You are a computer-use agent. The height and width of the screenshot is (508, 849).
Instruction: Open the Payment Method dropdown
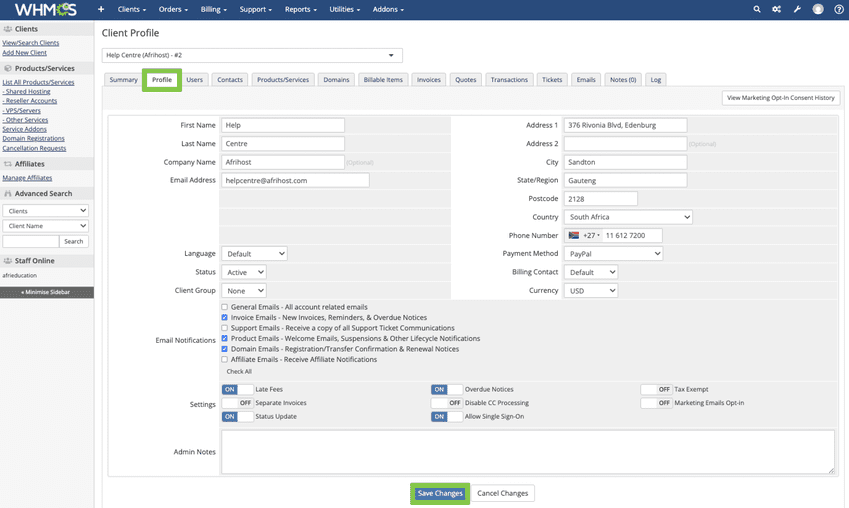point(613,254)
